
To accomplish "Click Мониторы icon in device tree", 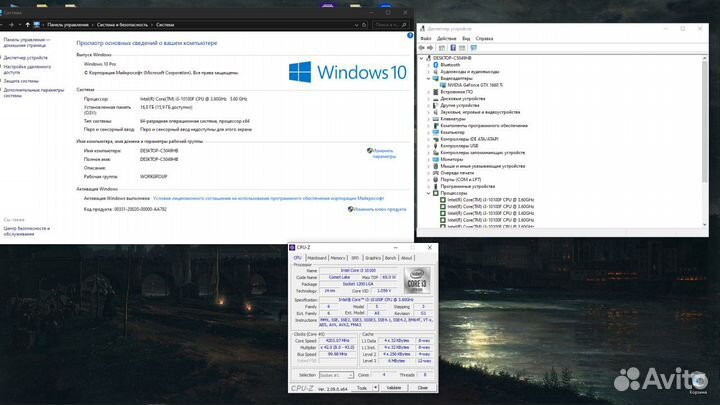I will 436,159.
